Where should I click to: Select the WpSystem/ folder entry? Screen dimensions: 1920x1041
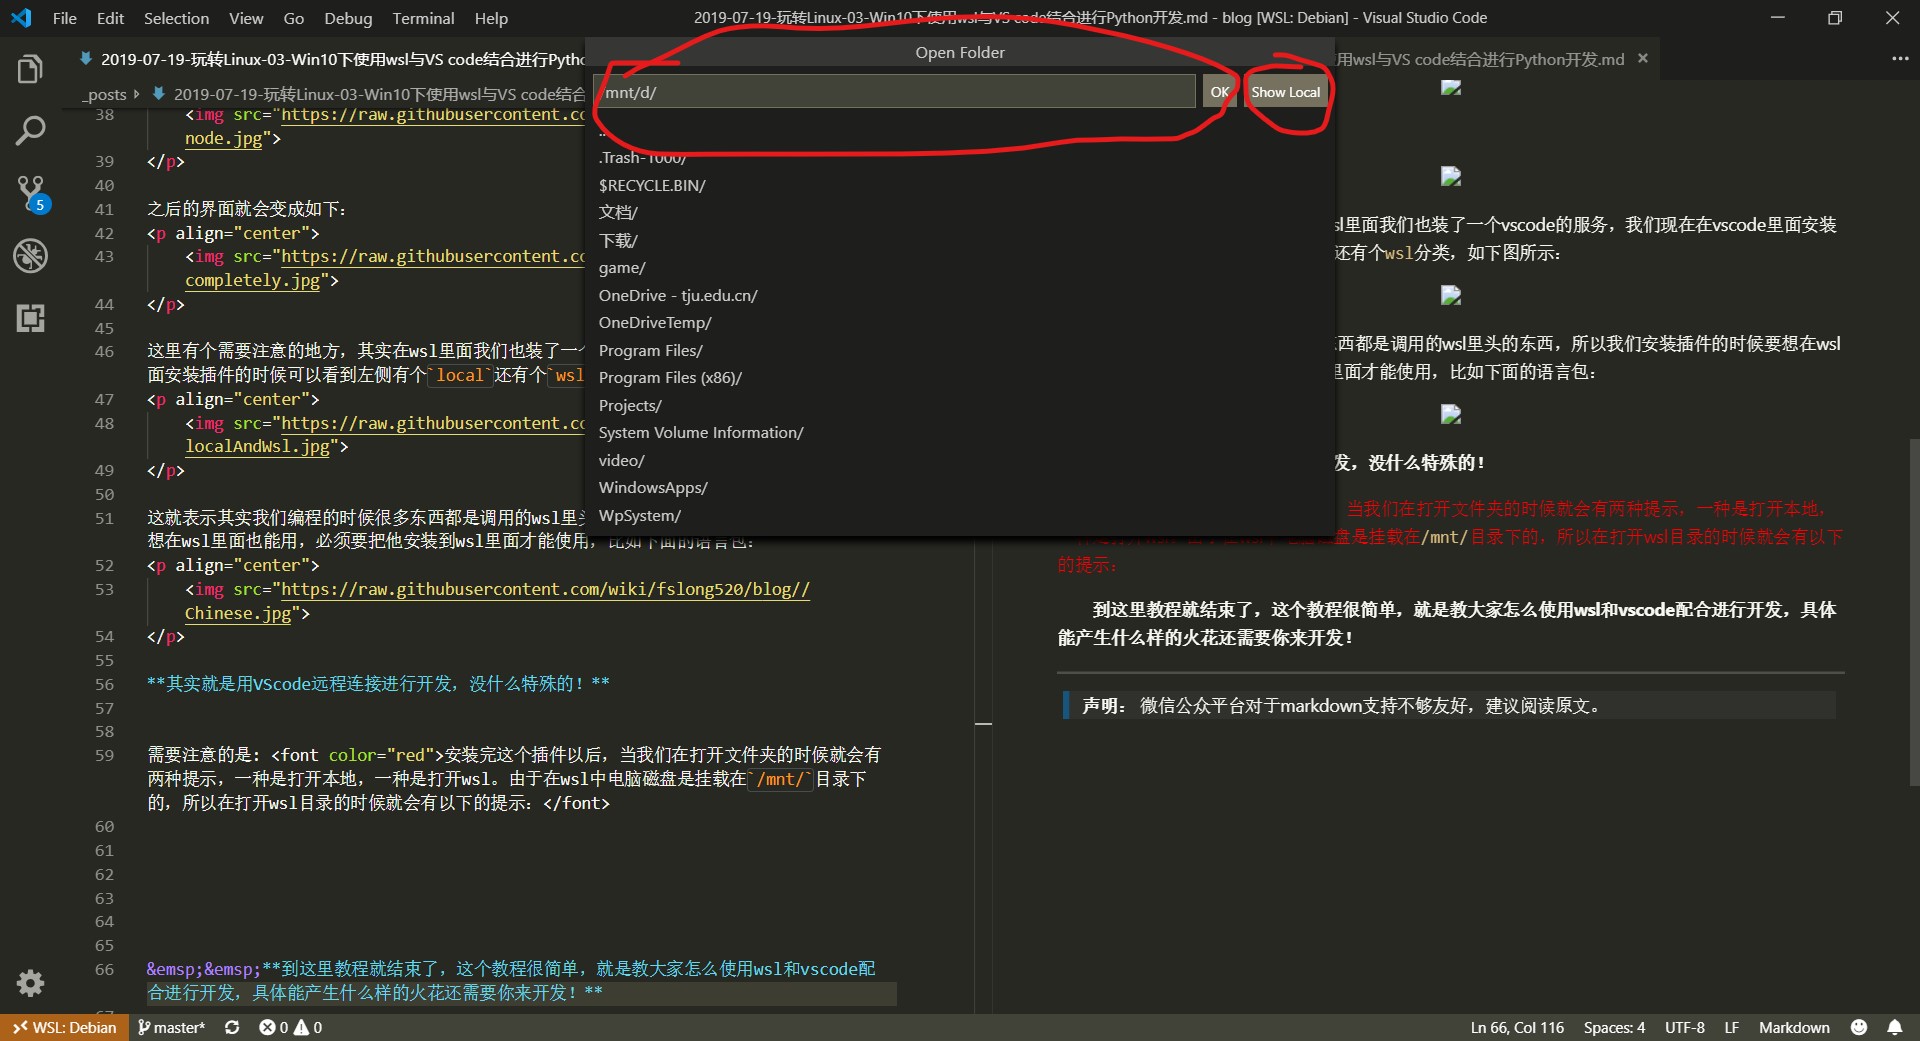[960, 515]
